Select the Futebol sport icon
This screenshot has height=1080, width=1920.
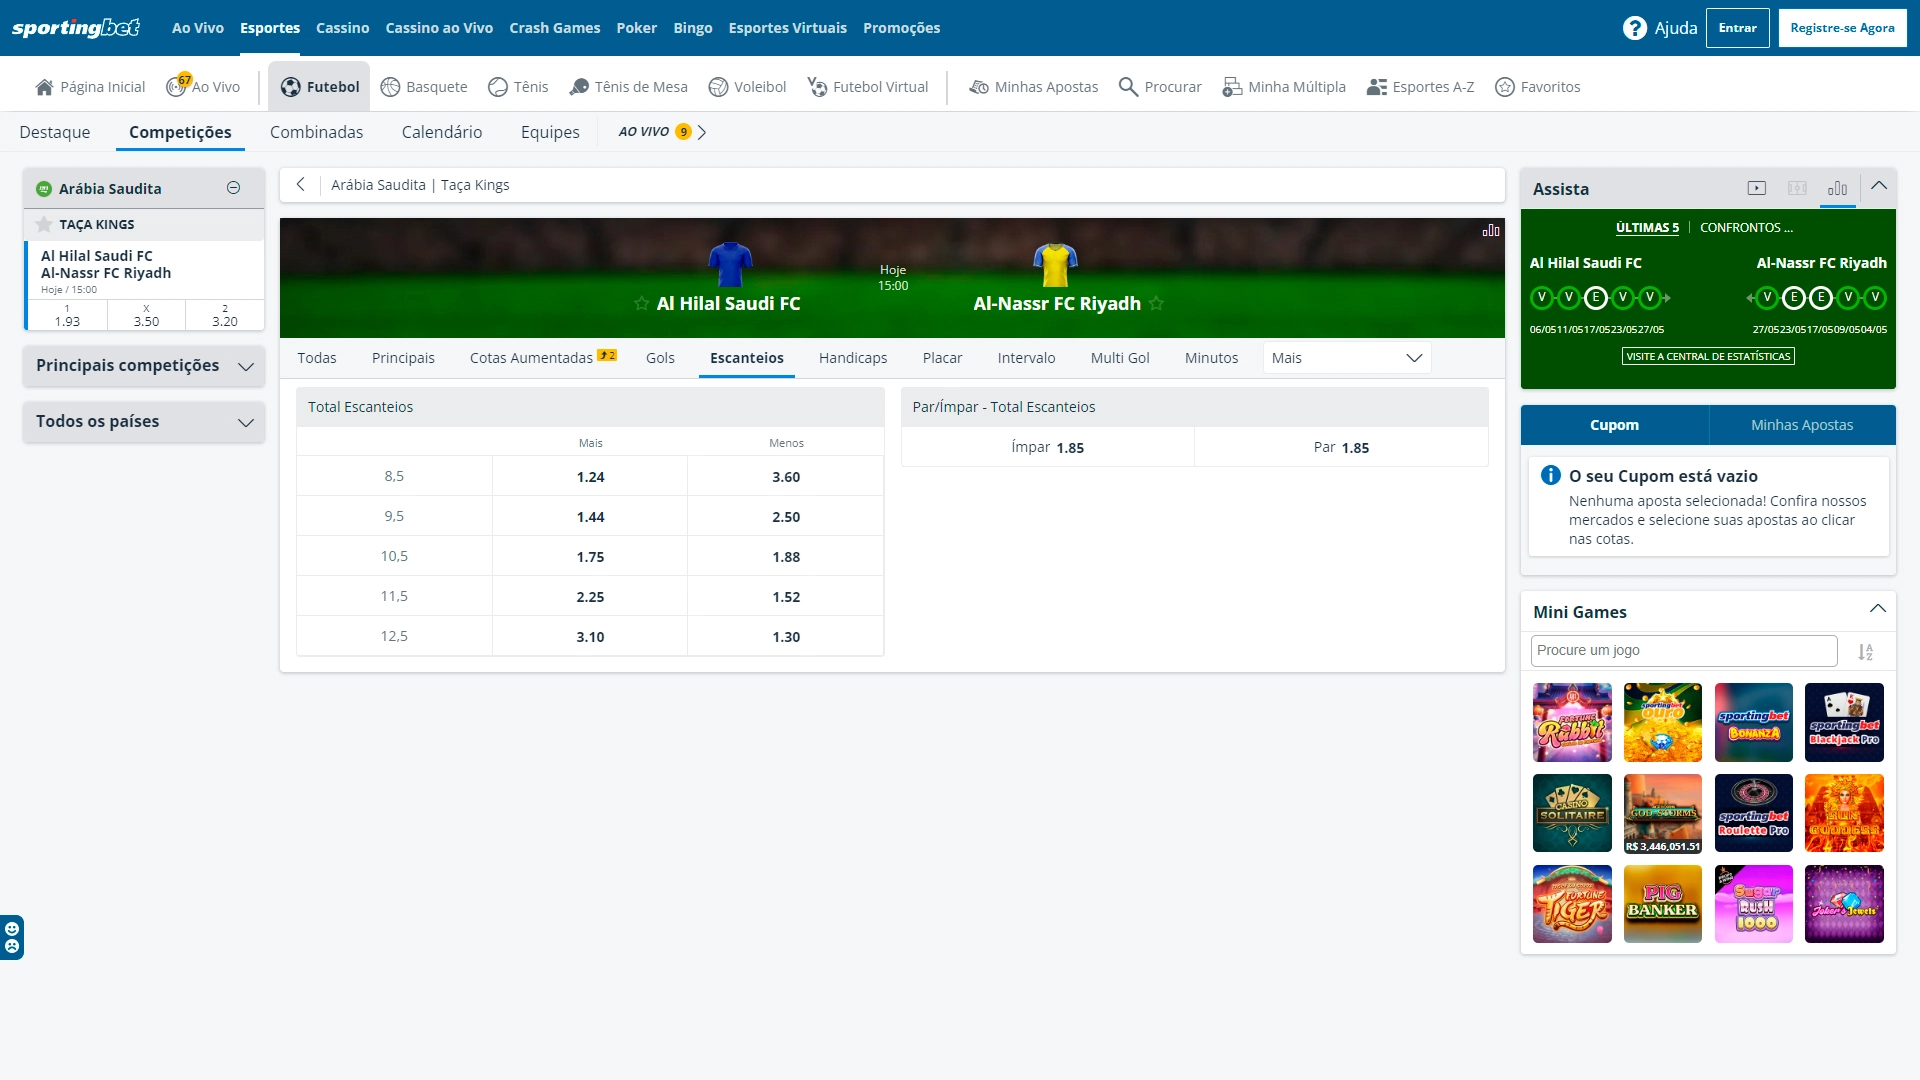290,87
